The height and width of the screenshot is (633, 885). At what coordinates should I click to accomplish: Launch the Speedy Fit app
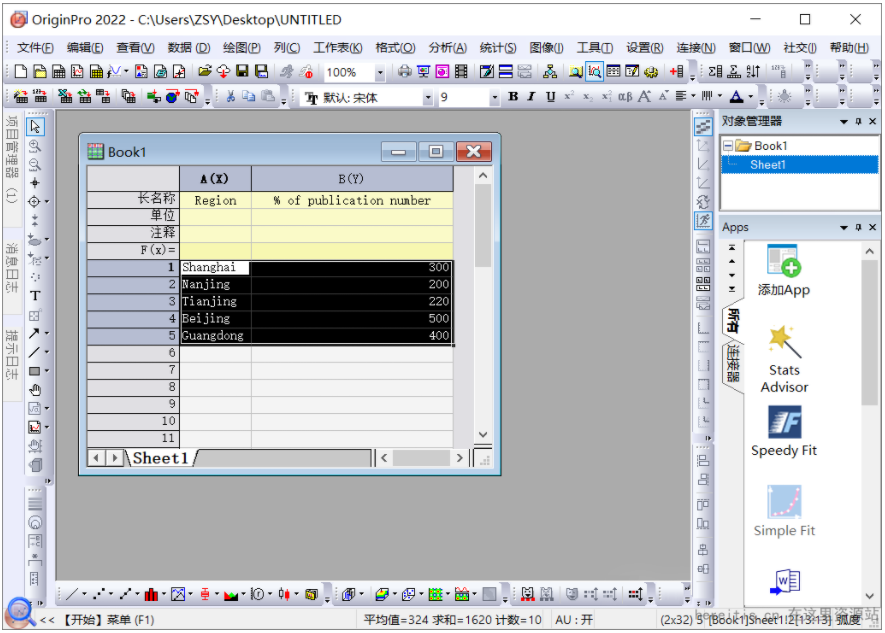pyautogui.click(x=784, y=431)
